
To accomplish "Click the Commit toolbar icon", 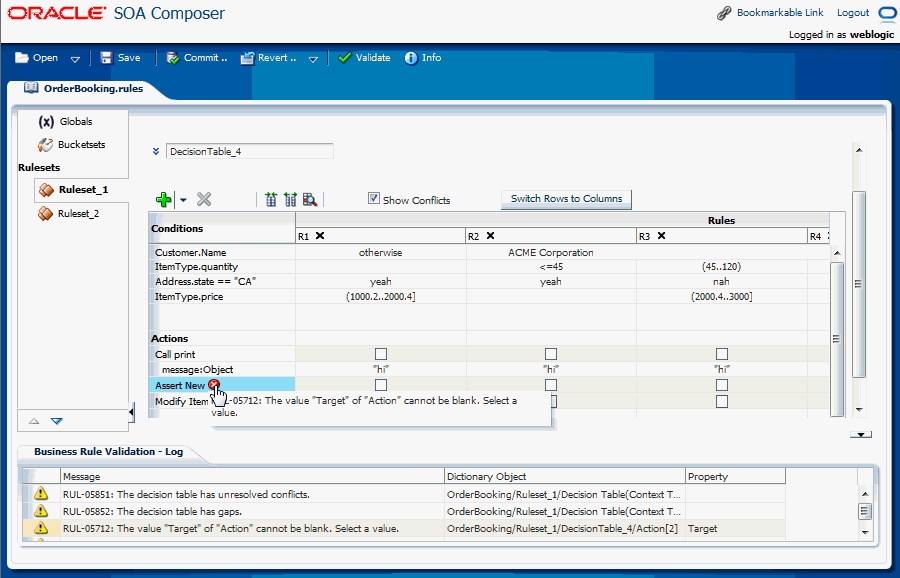I will (172, 58).
